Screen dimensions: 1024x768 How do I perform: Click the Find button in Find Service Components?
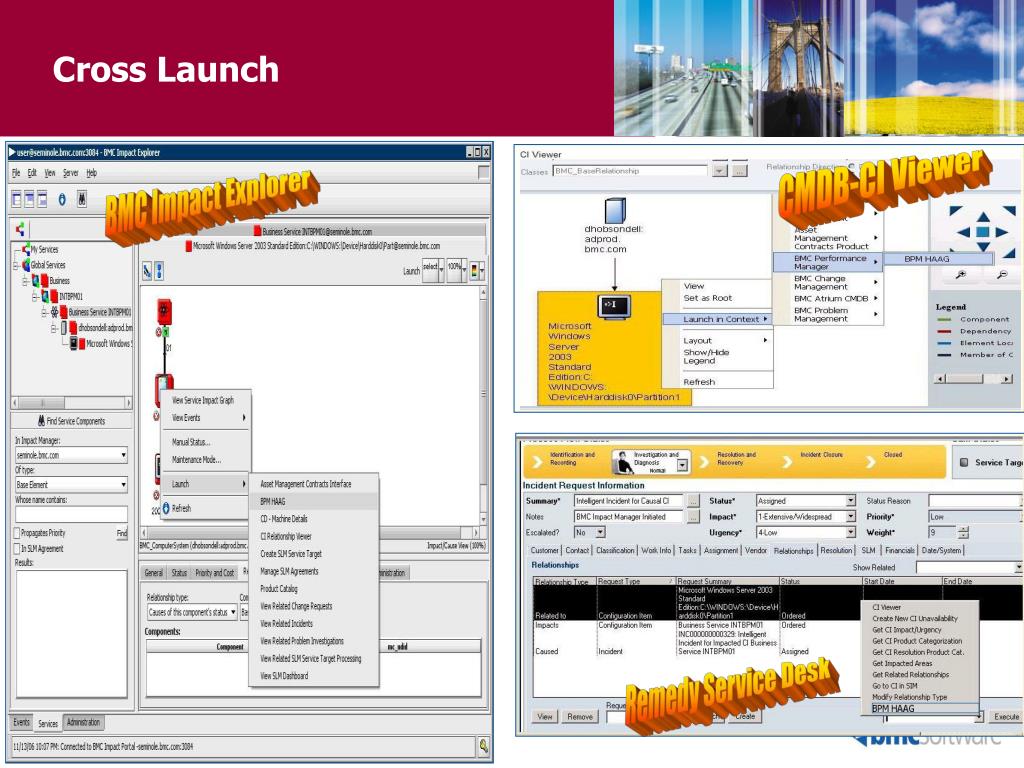coord(122,533)
